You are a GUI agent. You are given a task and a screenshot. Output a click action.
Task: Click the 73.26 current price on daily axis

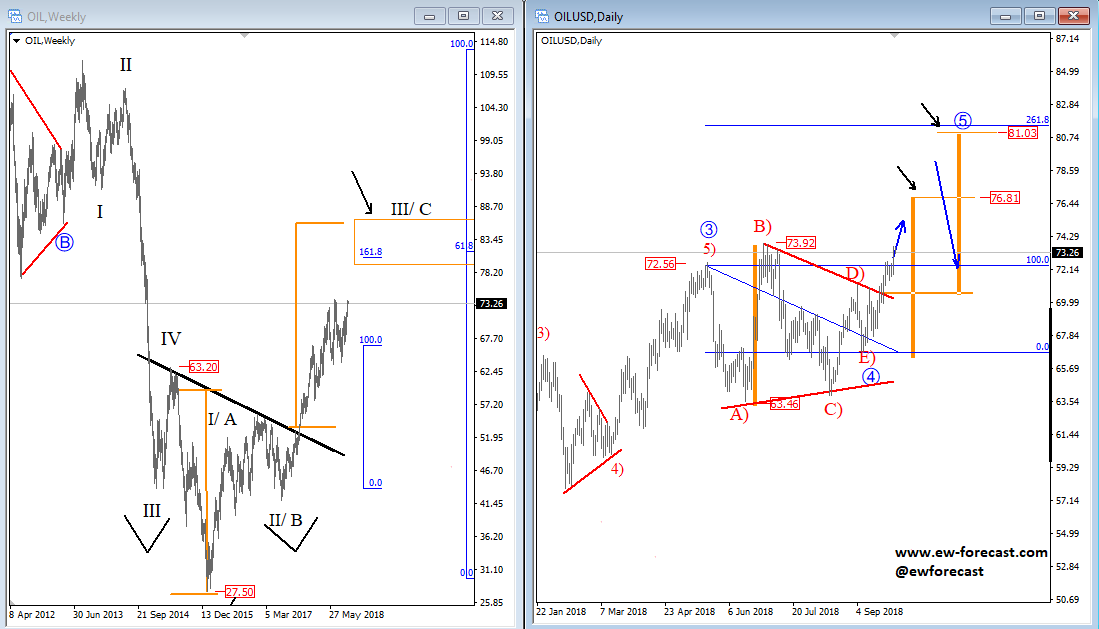pyautogui.click(x=1069, y=252)
